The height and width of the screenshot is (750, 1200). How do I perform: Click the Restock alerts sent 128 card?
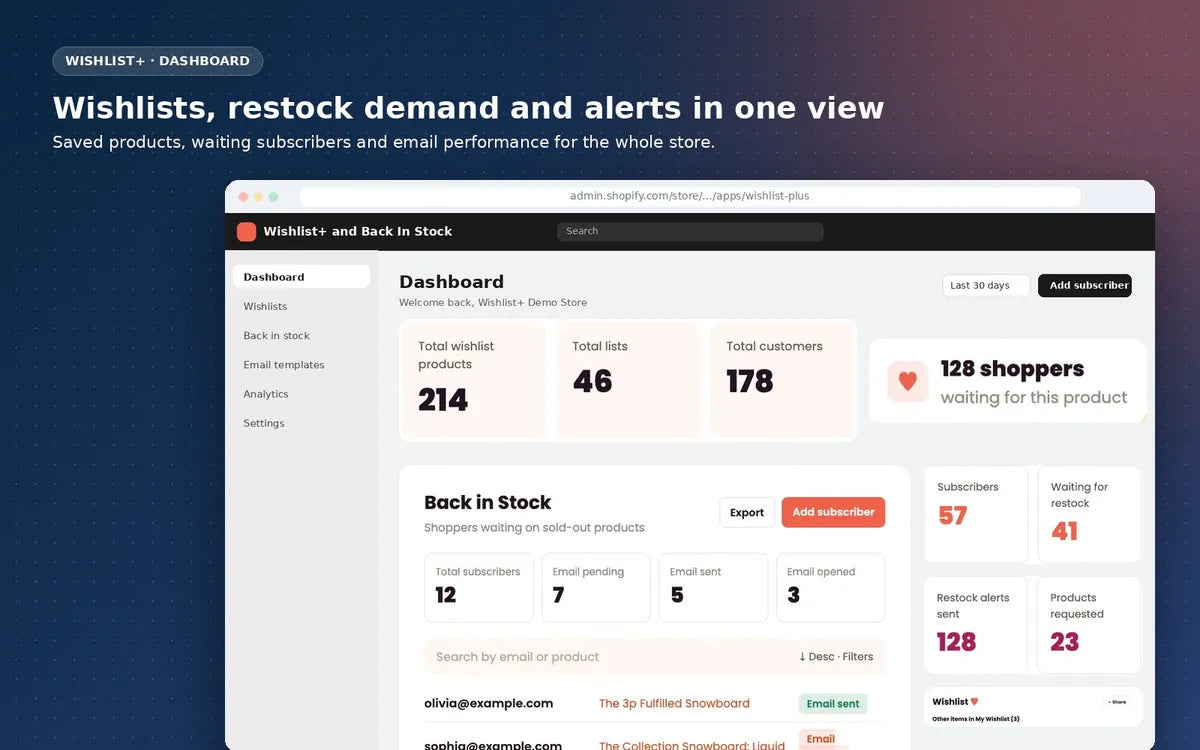[975, 625]
